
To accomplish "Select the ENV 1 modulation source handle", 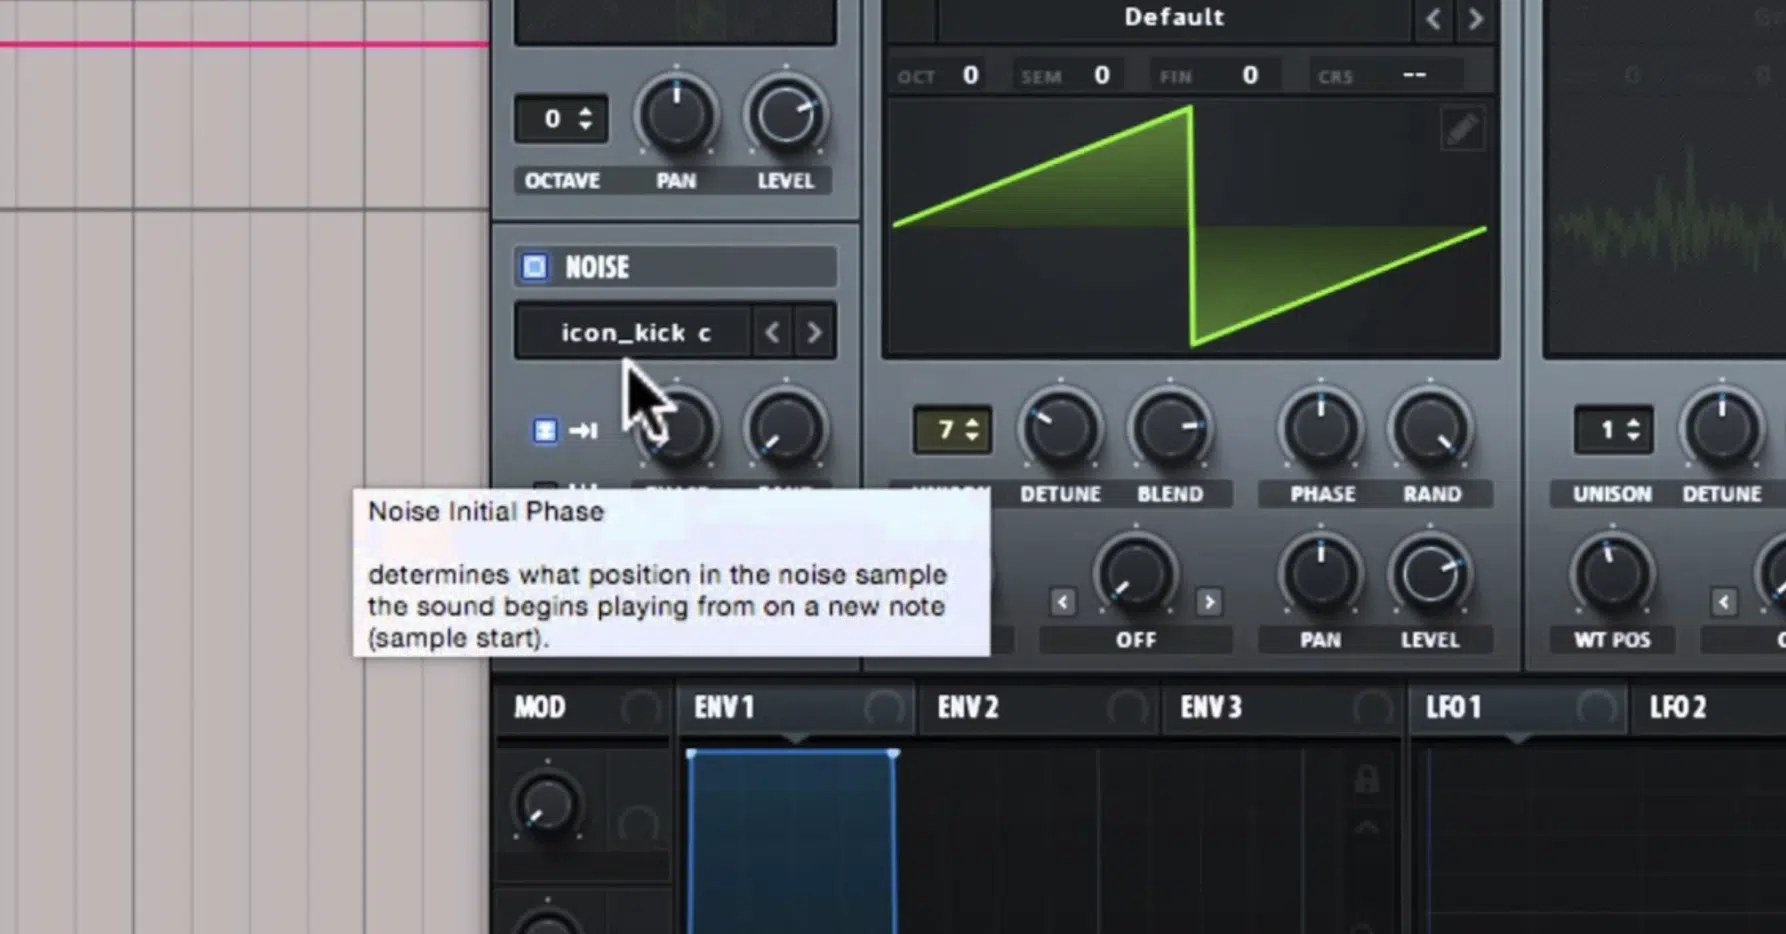I will [883, 708].
